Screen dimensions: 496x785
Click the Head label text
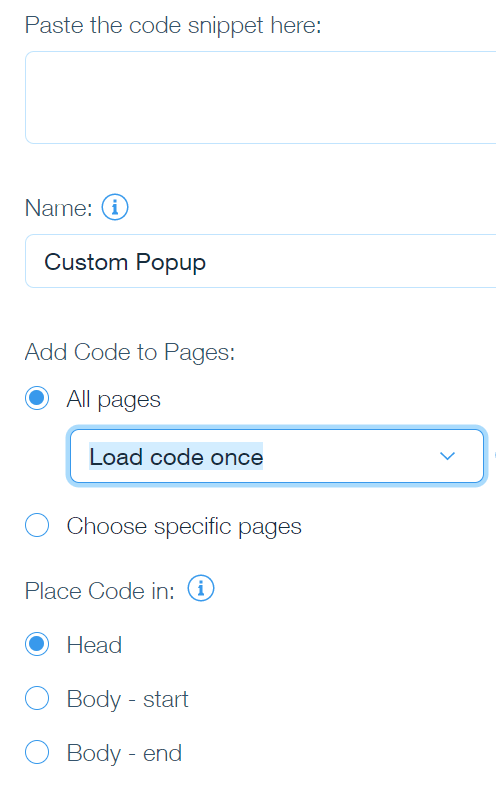[94, 645]
